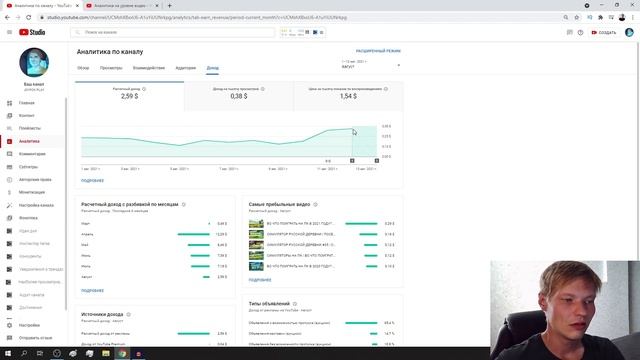640x360 pixels.
Task: Select the Доход tab
Action: (213, 68)
